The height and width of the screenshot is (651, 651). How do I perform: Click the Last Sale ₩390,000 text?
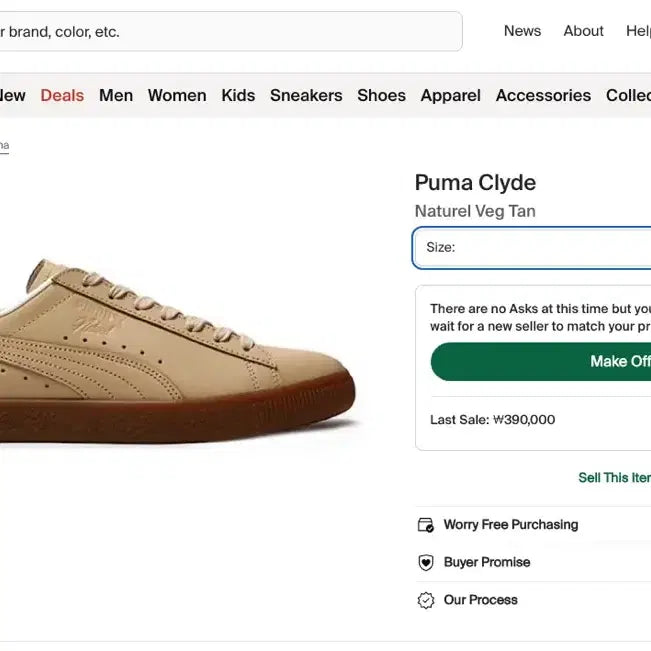[492, 420]
